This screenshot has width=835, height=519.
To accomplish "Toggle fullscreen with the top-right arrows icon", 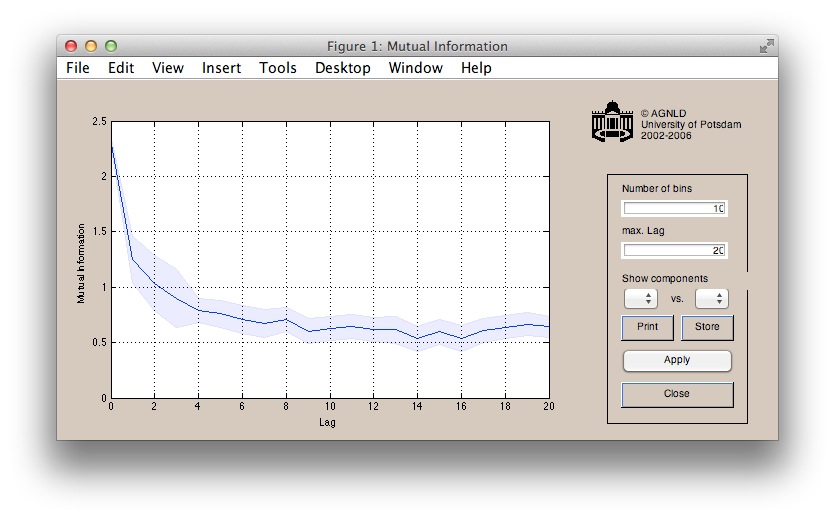I will coord(766,46).
